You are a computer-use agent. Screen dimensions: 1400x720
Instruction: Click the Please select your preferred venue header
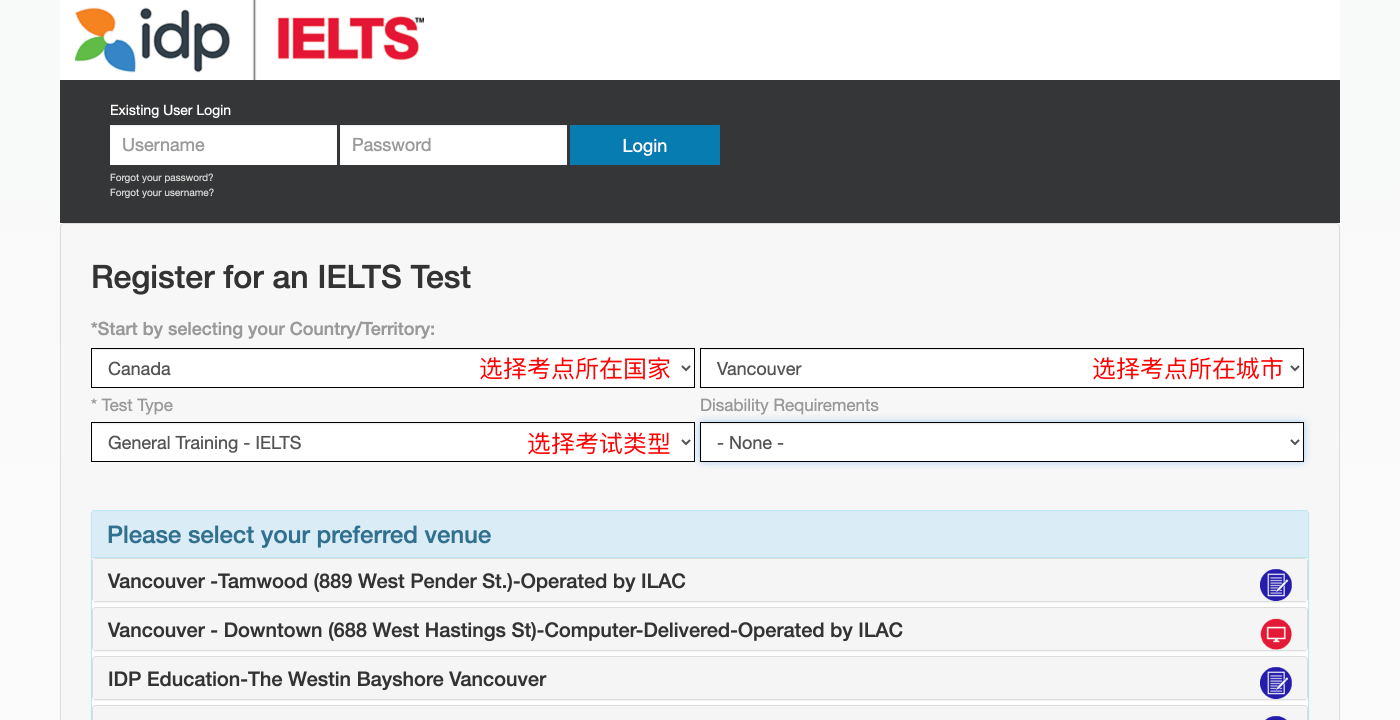click(x=299, y=535)
